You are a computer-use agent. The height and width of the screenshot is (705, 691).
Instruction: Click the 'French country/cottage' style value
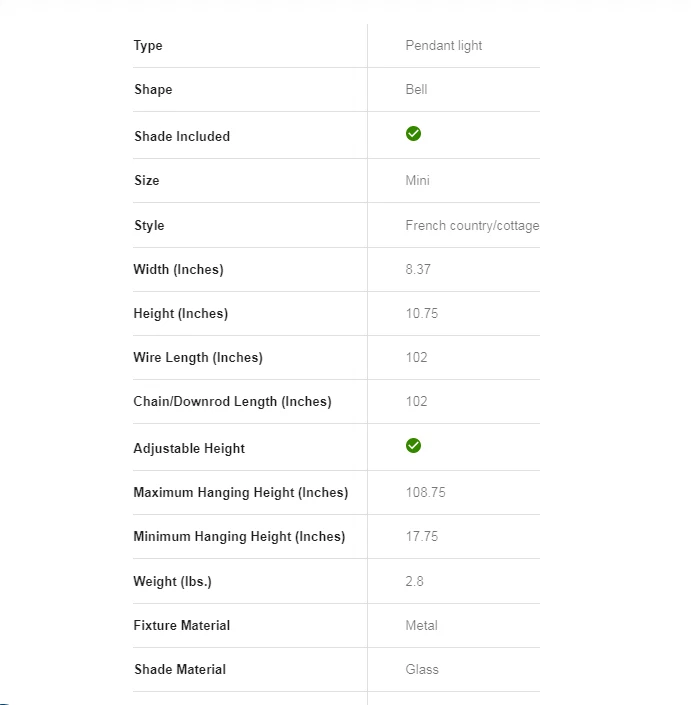click(x=472, y=226)
